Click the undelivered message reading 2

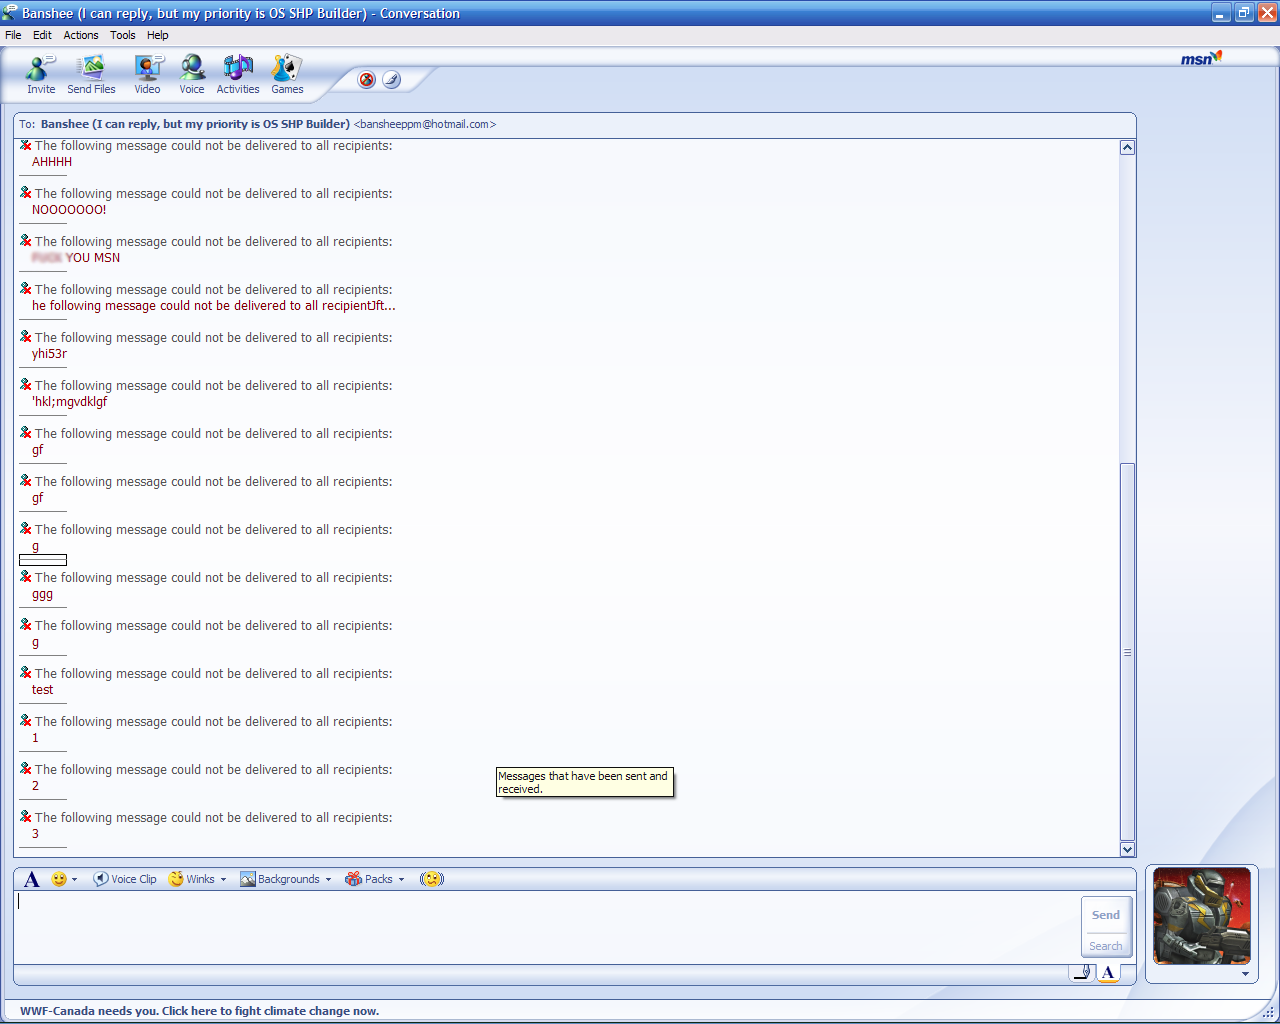tap(35, 785)
